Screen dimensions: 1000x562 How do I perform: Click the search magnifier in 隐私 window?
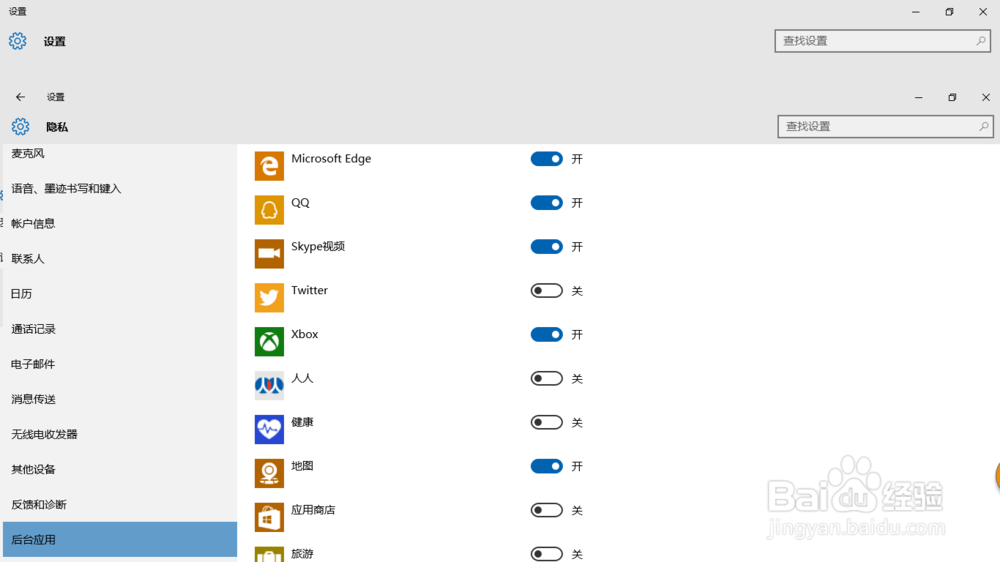tap(983, 126)
